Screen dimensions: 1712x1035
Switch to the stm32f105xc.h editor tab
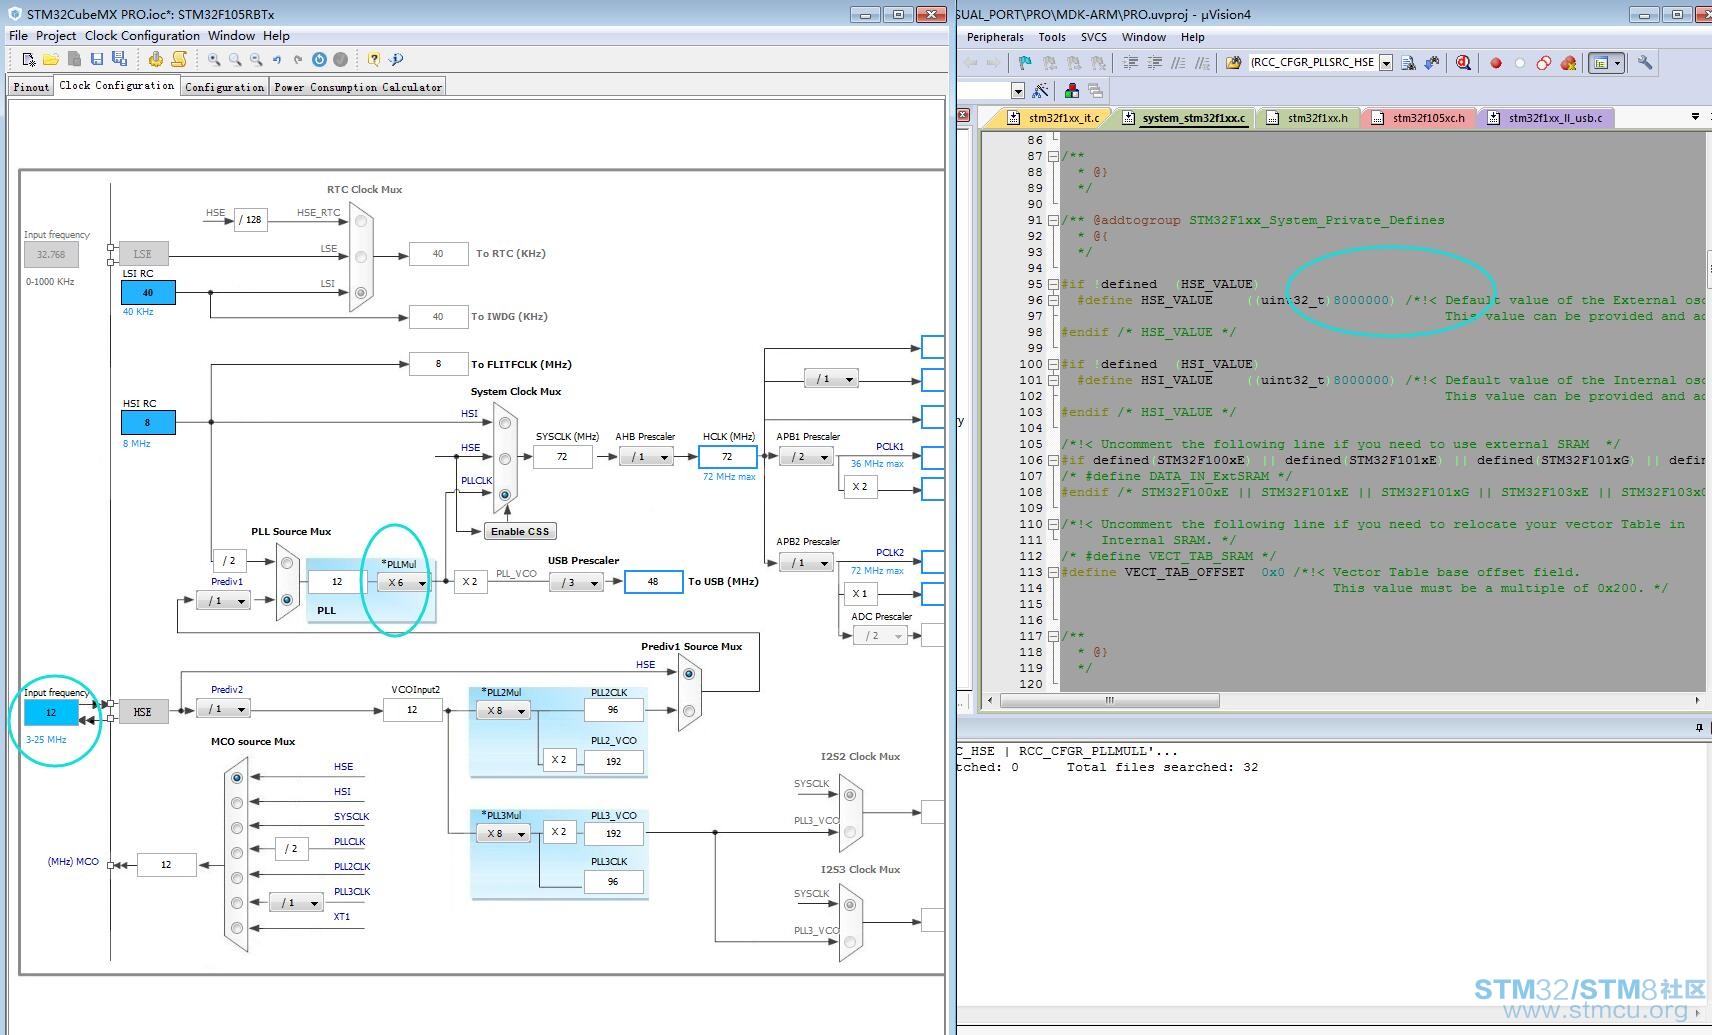click(x=1419, y=118)
